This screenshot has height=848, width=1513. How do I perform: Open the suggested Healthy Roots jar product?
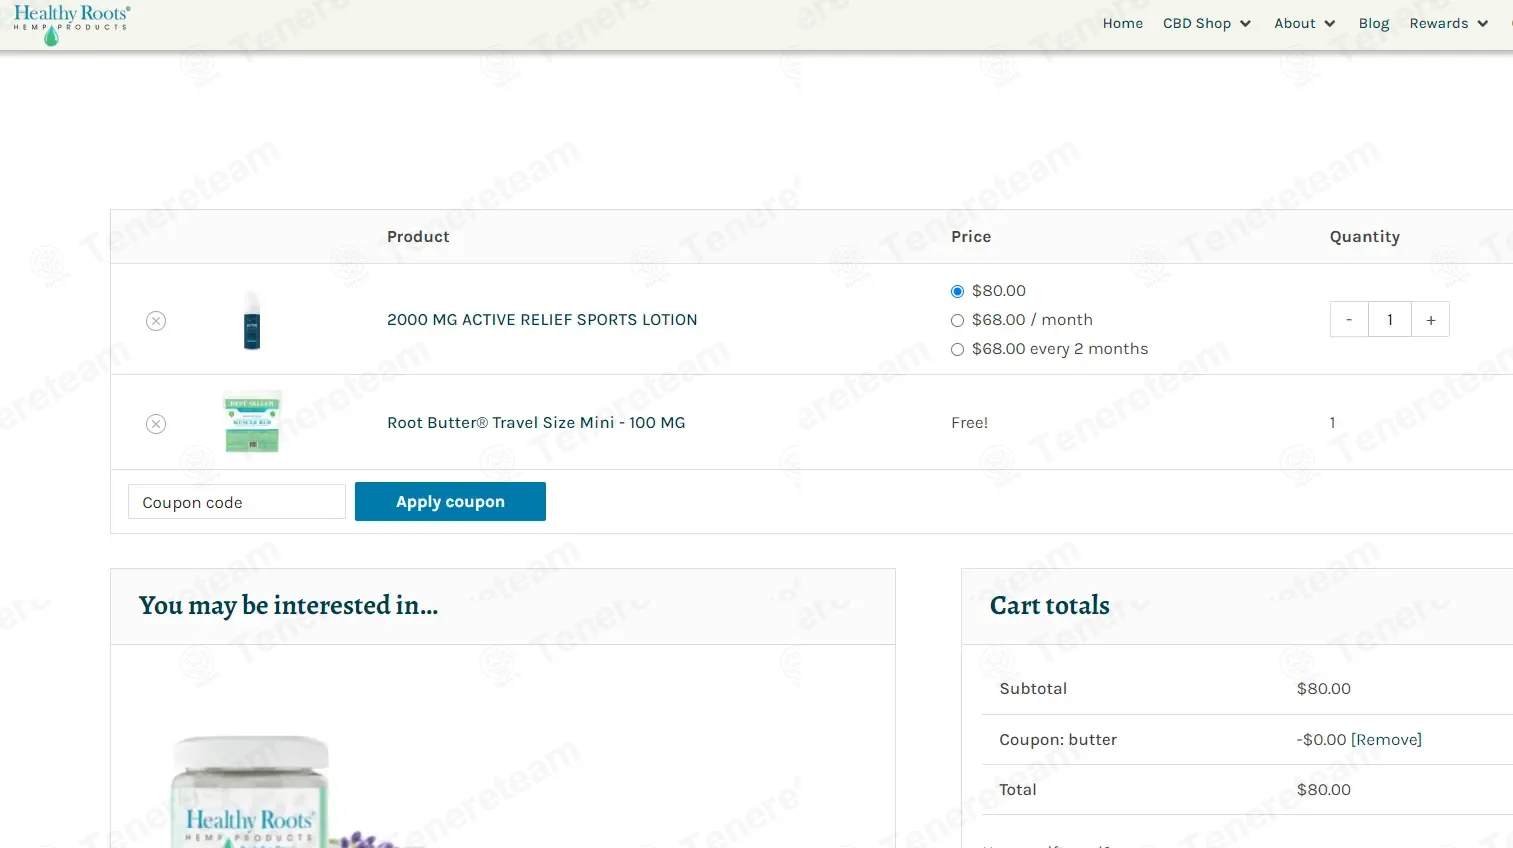click(x=250, y=790)
